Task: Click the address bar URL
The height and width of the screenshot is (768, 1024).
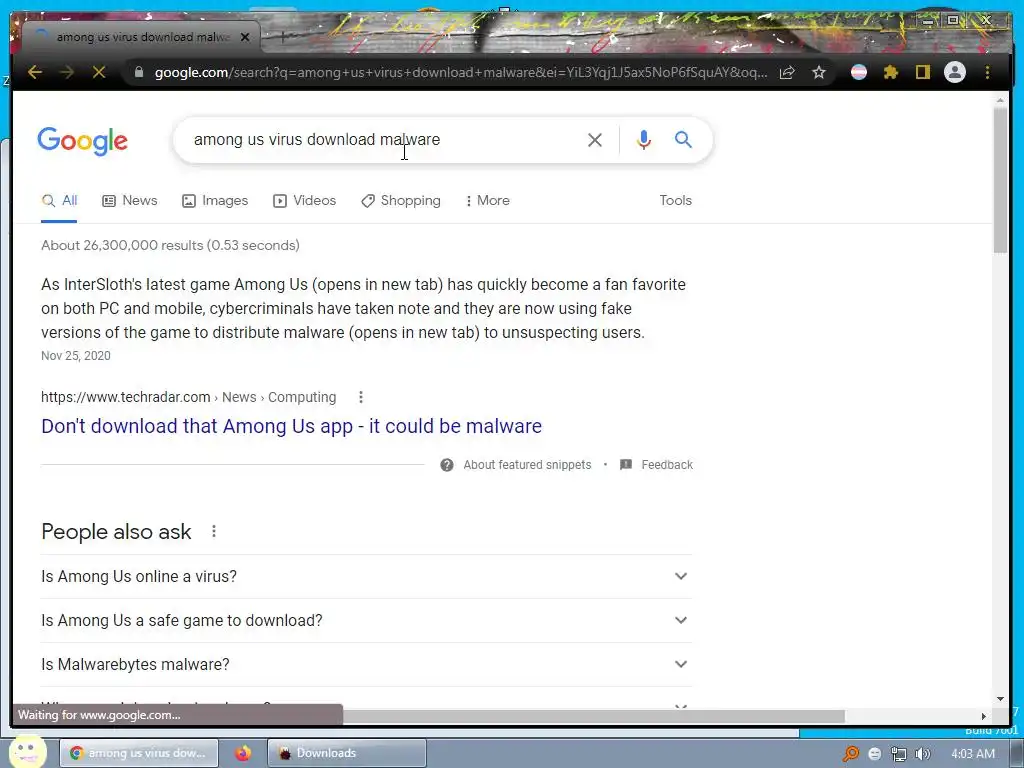Action: pos(461,72)
